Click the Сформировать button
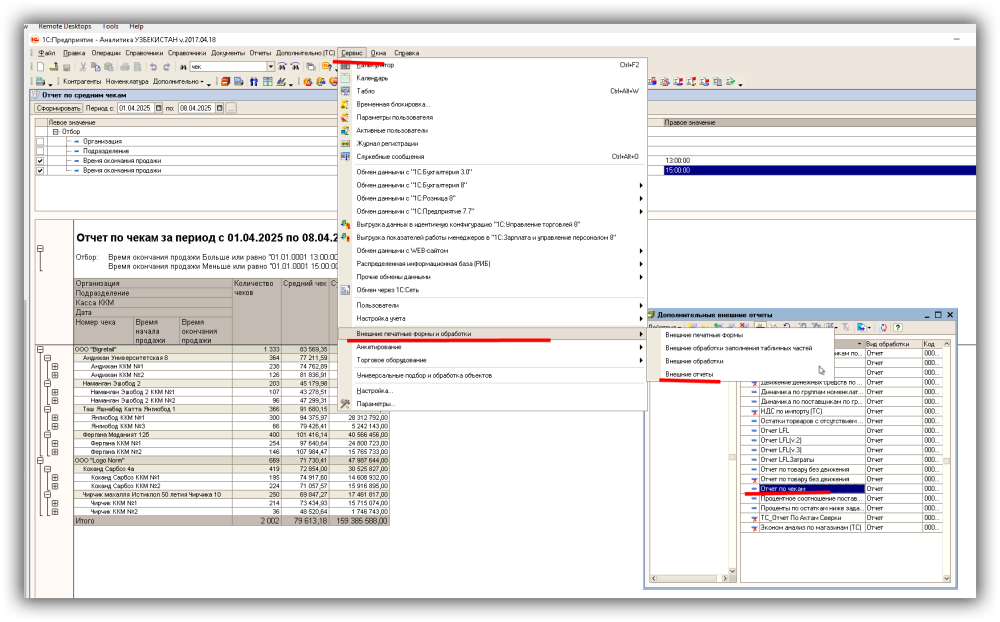This screenshot has width=1000, height=622. click(x=58, y=108)
